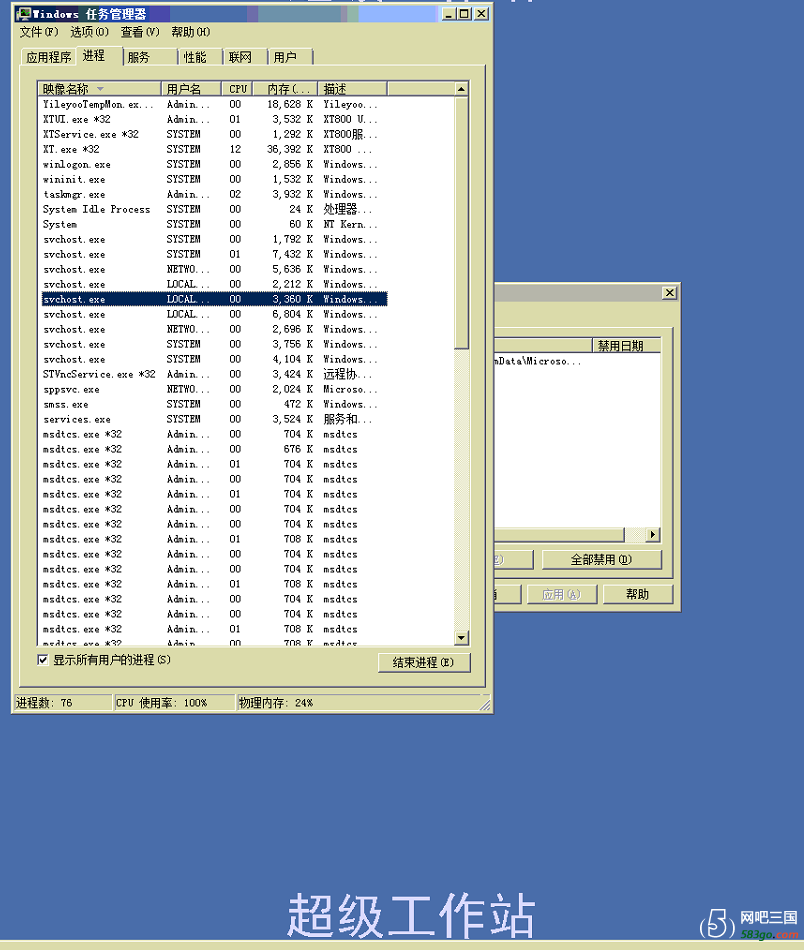Click the process list scroll-up arrow
This screenshot has width=804, height=950.
coord(461,89)
